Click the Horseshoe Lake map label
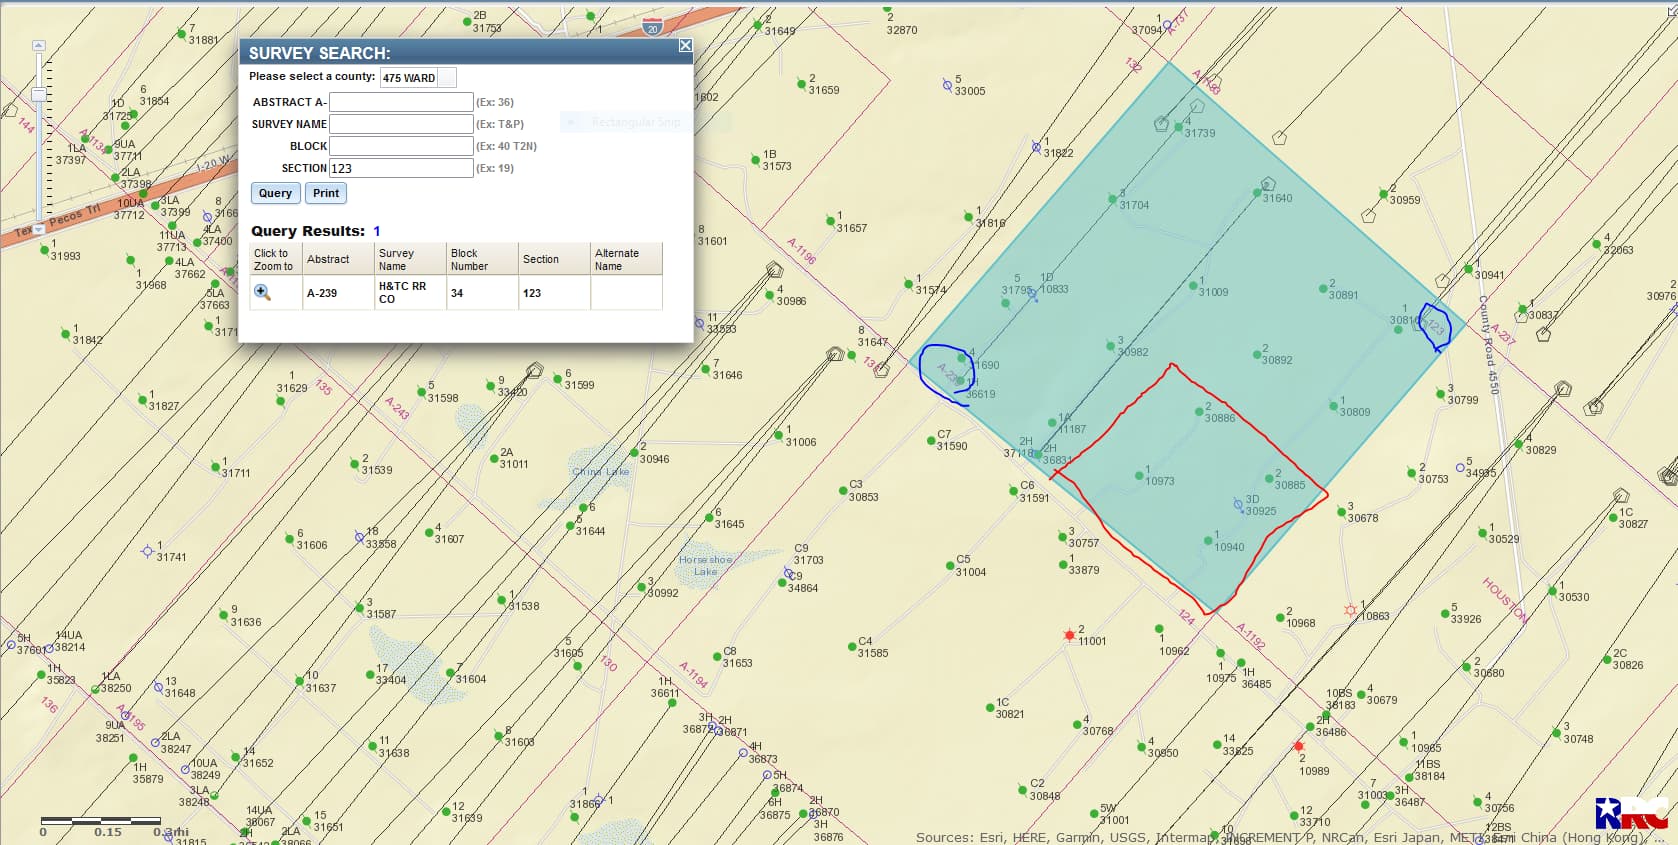 (706, 566)
